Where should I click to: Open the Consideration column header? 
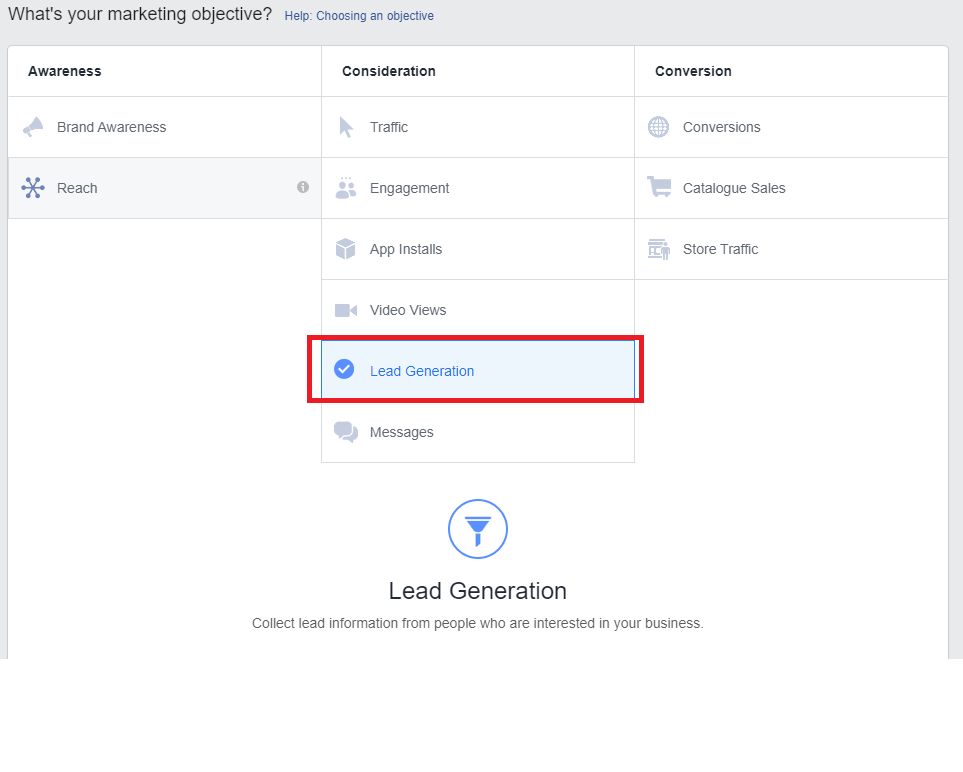click(x=388, y=71)
